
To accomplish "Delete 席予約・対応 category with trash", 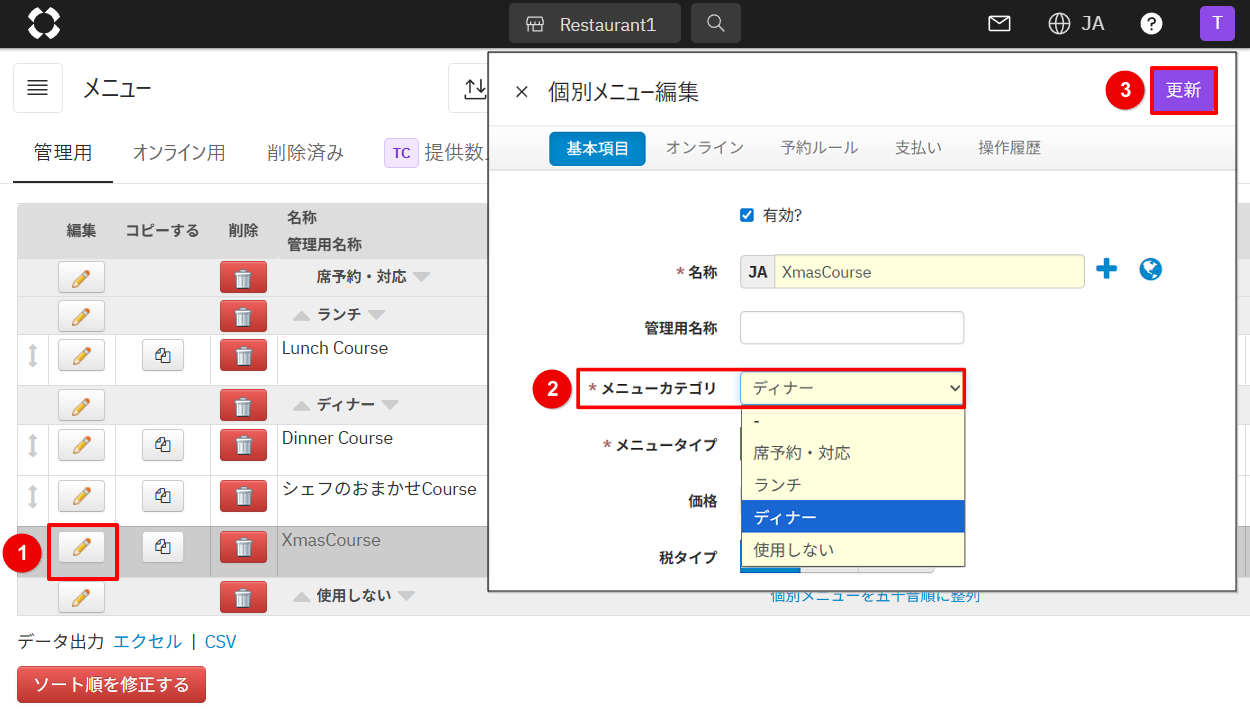I will click(243, 277).
